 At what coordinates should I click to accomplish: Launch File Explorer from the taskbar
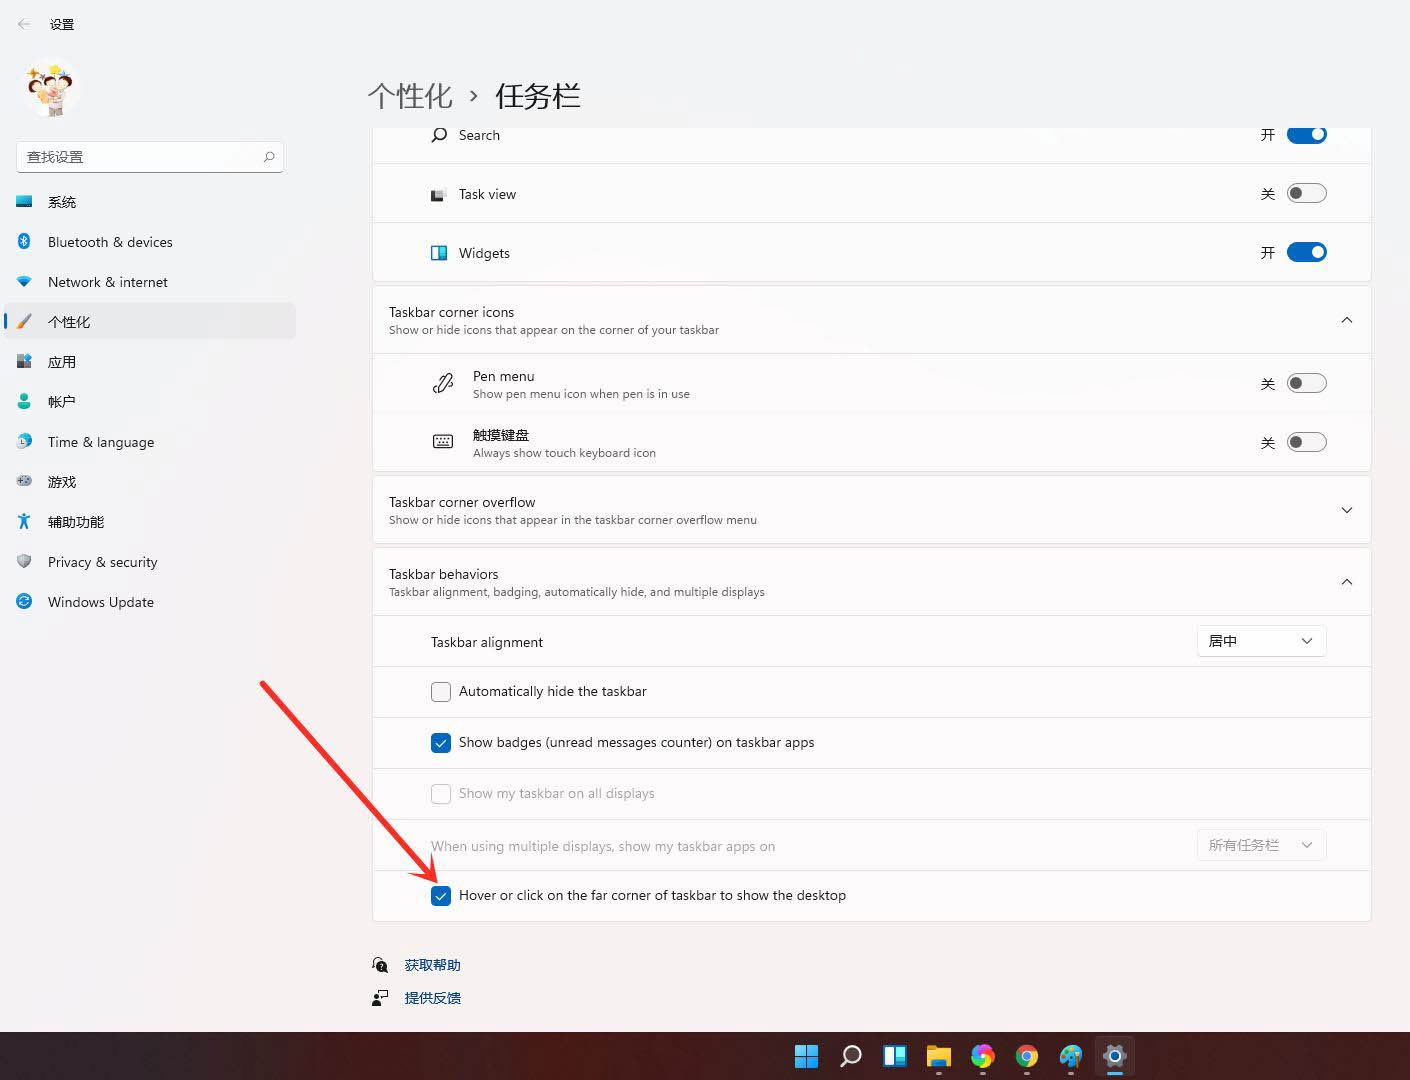pos(938,1055)
